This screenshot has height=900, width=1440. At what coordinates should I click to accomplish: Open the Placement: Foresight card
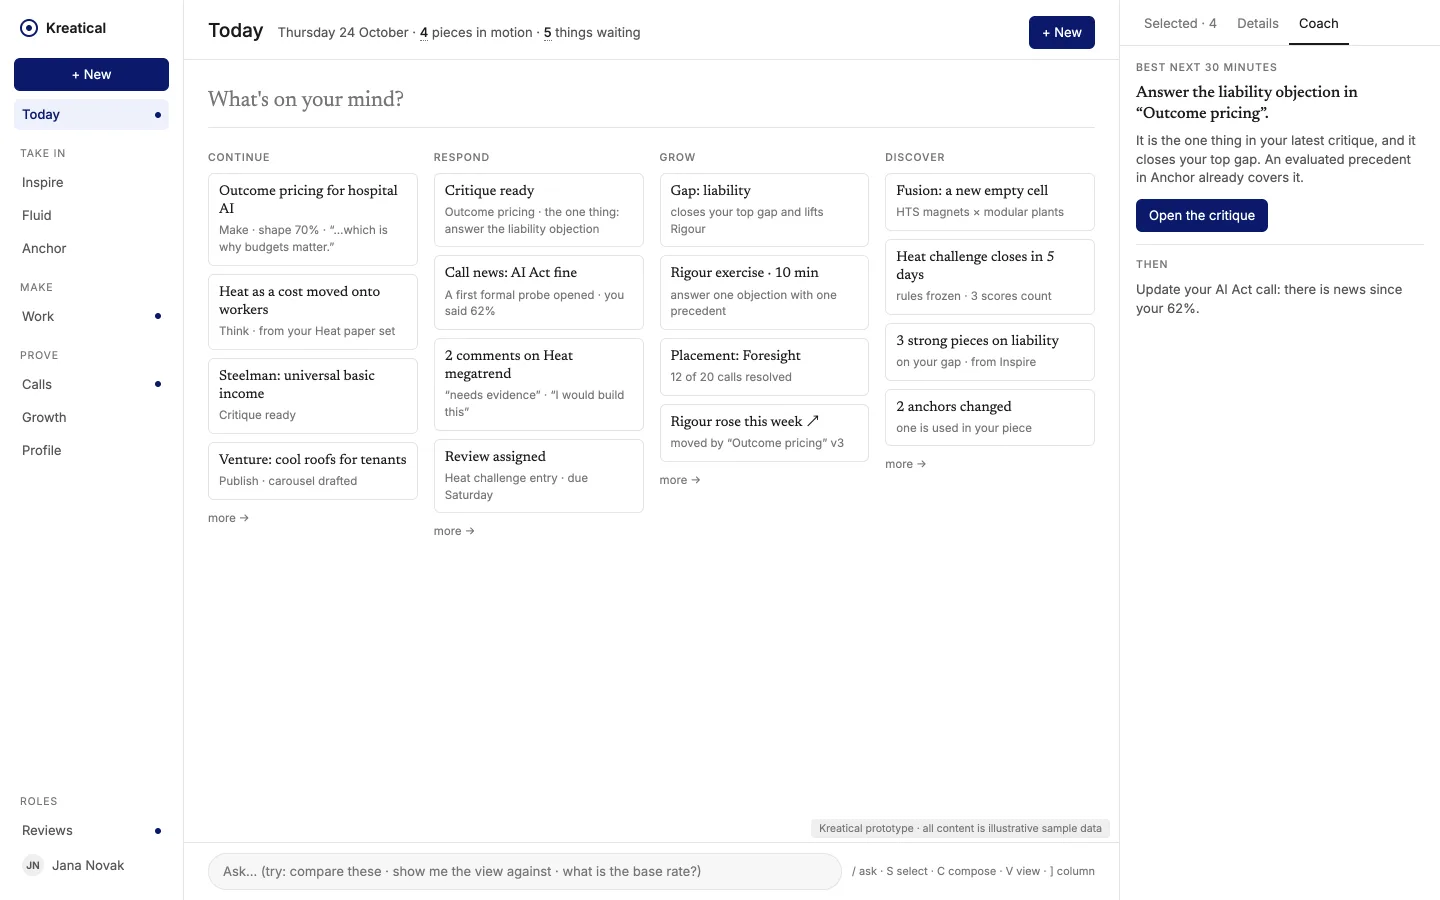[764, 367]
